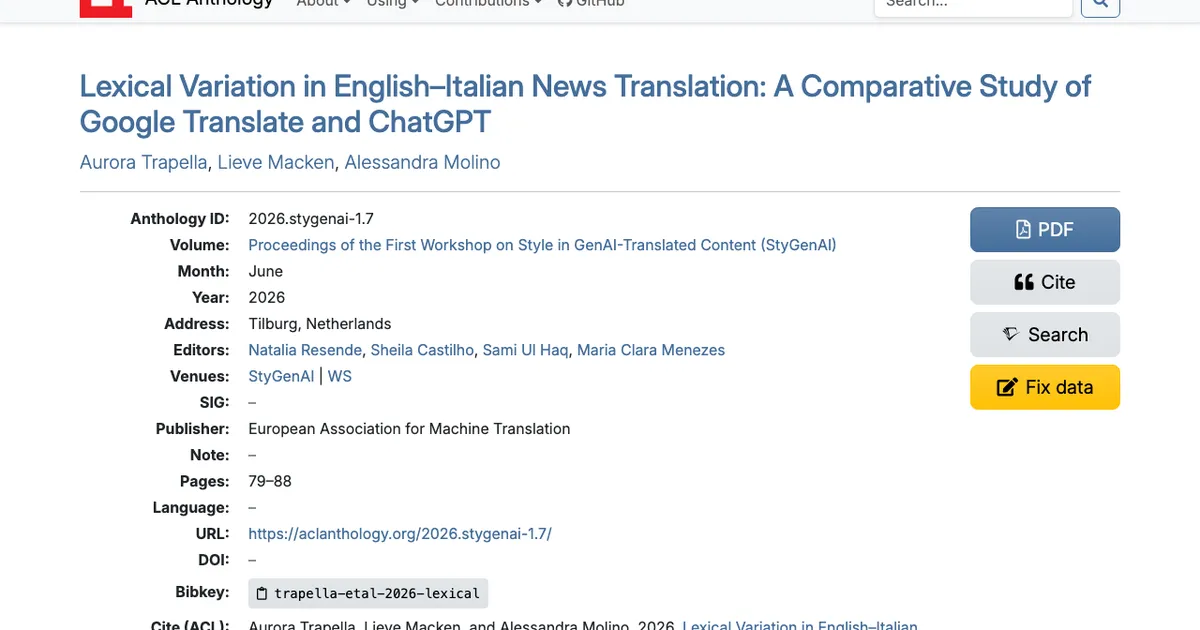Open the WS venue link

point(340,376)
